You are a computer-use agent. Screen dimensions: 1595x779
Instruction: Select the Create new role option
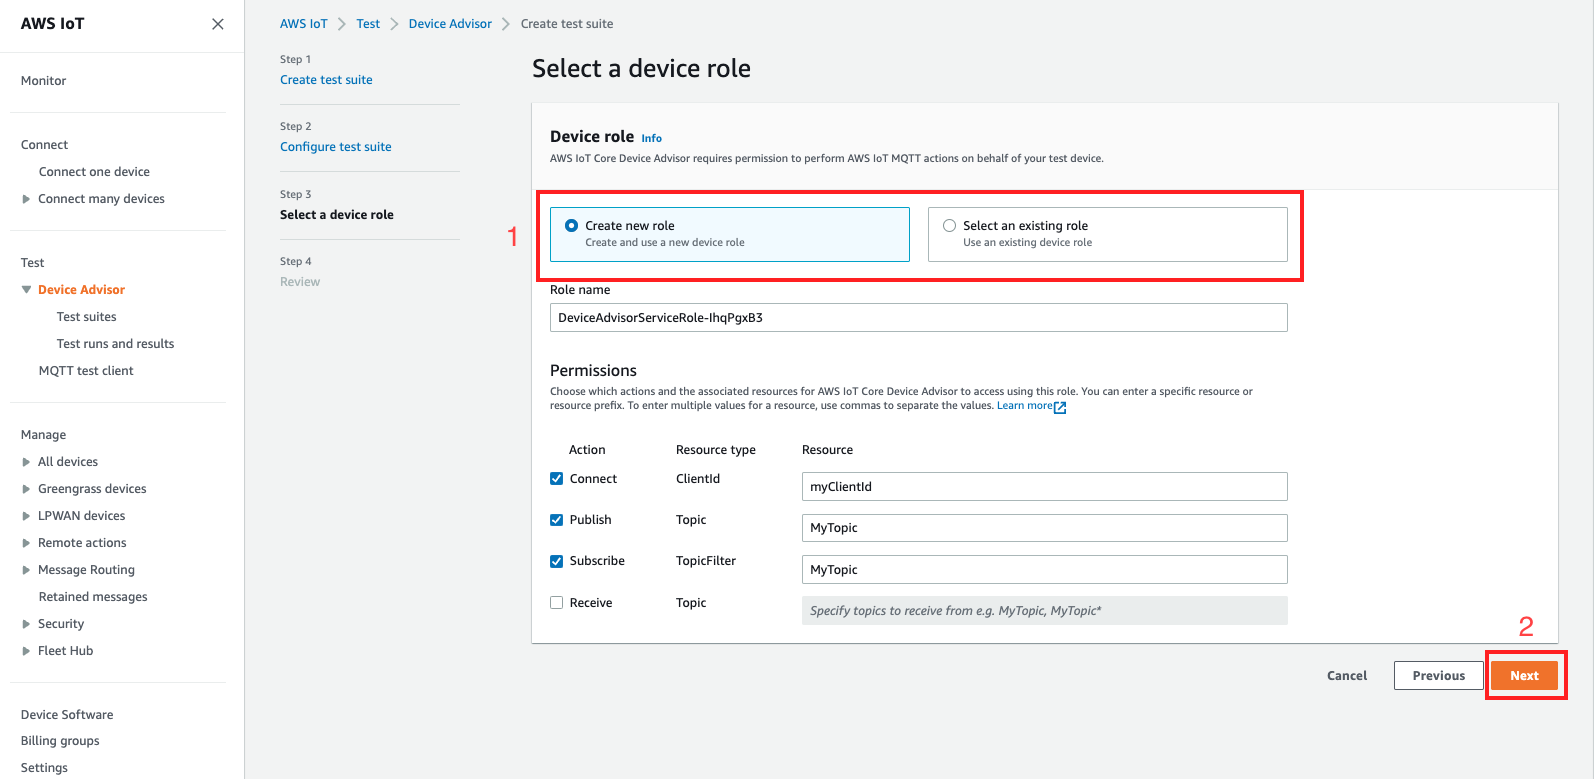point(572,226)
